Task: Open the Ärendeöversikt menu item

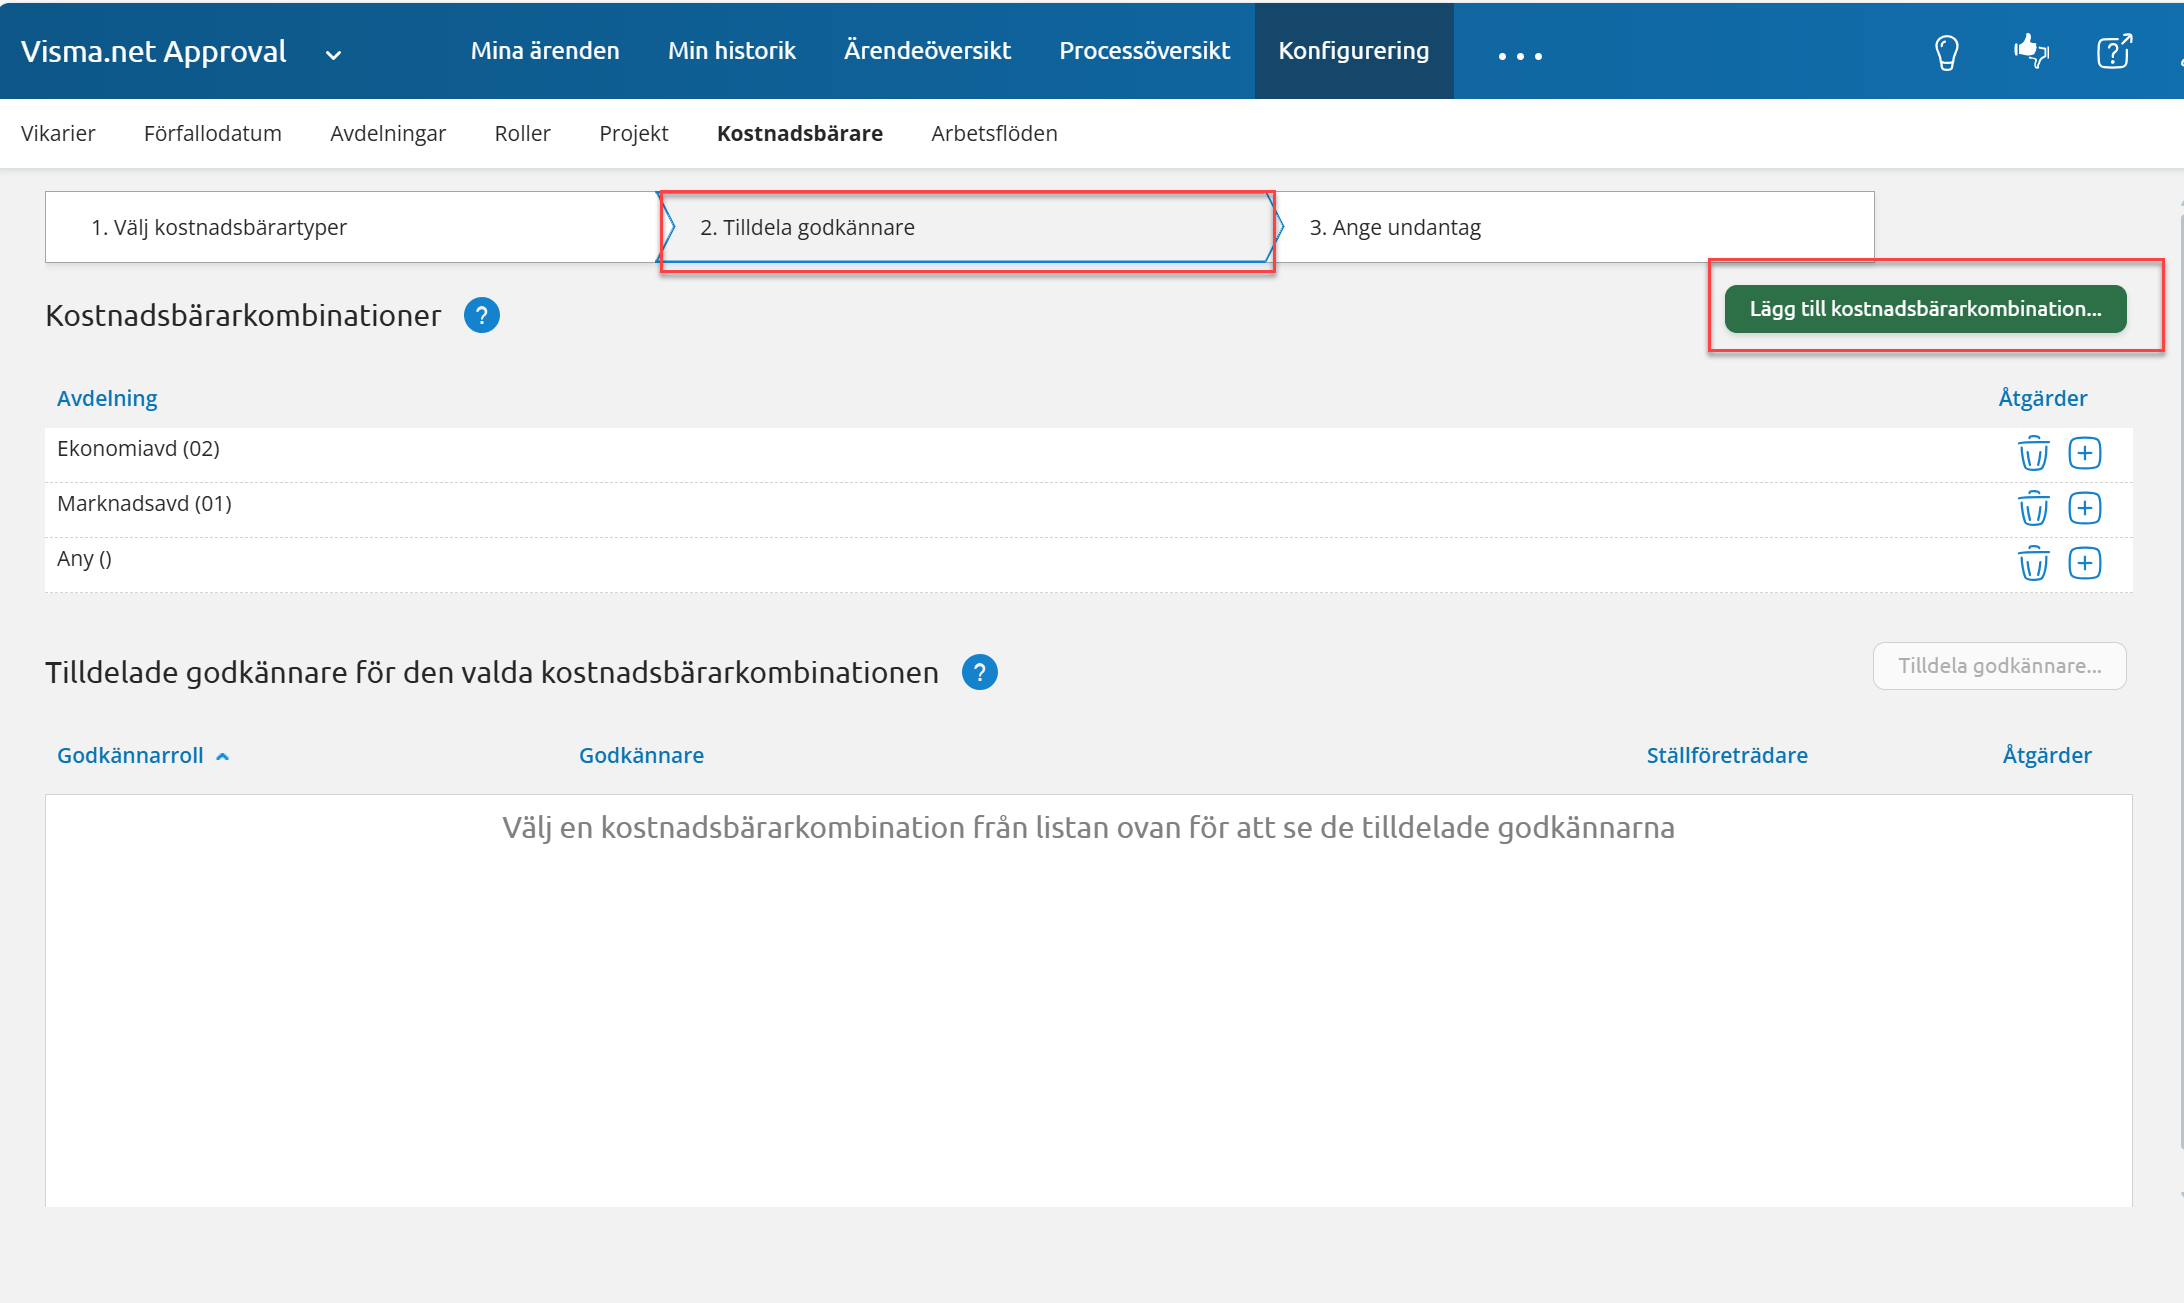Action: (x=926, y=51)
